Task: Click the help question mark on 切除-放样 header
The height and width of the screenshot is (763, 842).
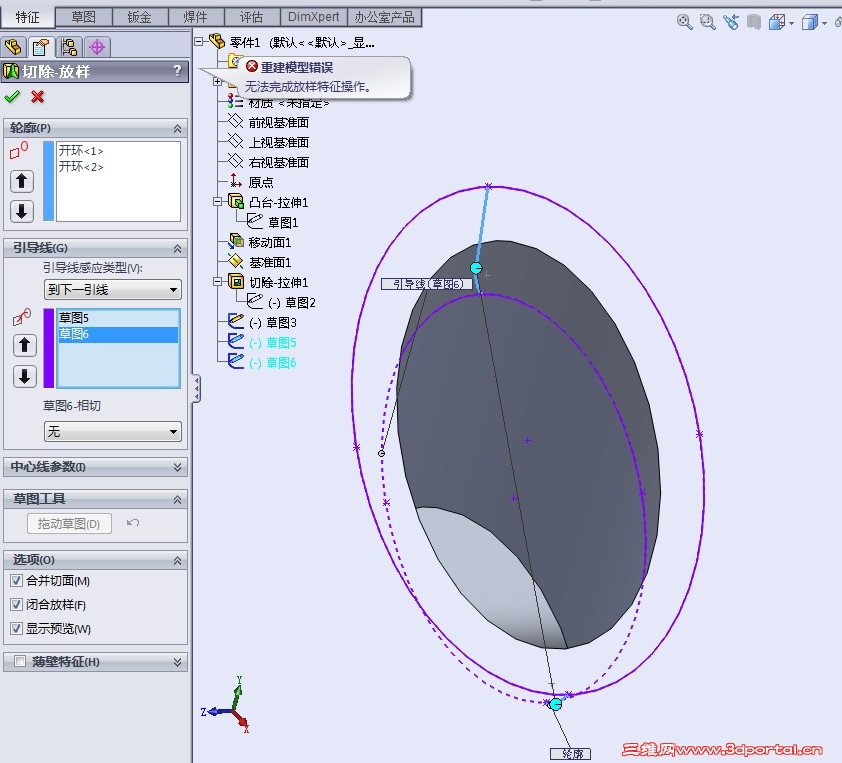Action: point(178,71)
